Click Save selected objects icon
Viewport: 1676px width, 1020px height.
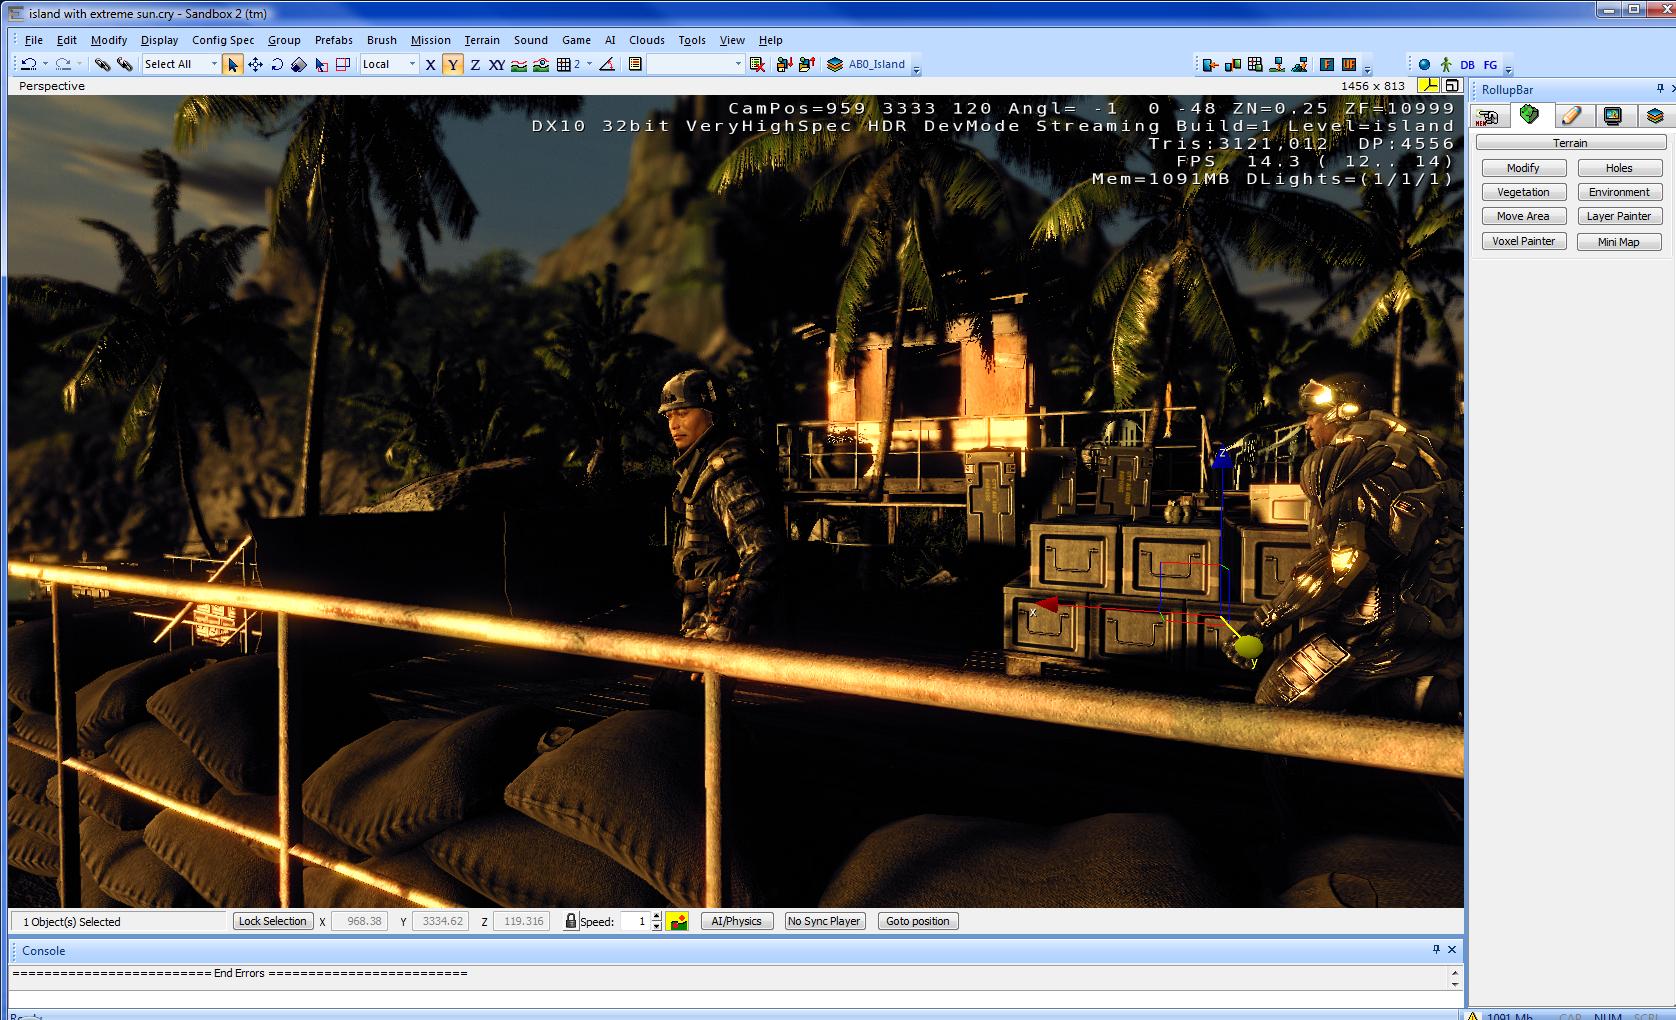point(784,64)
